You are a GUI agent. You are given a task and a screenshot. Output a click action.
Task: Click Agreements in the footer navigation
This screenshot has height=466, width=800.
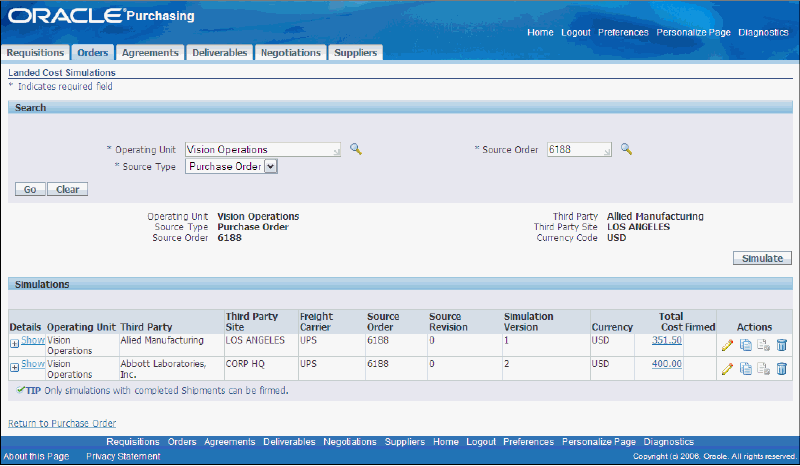[230, 442]
